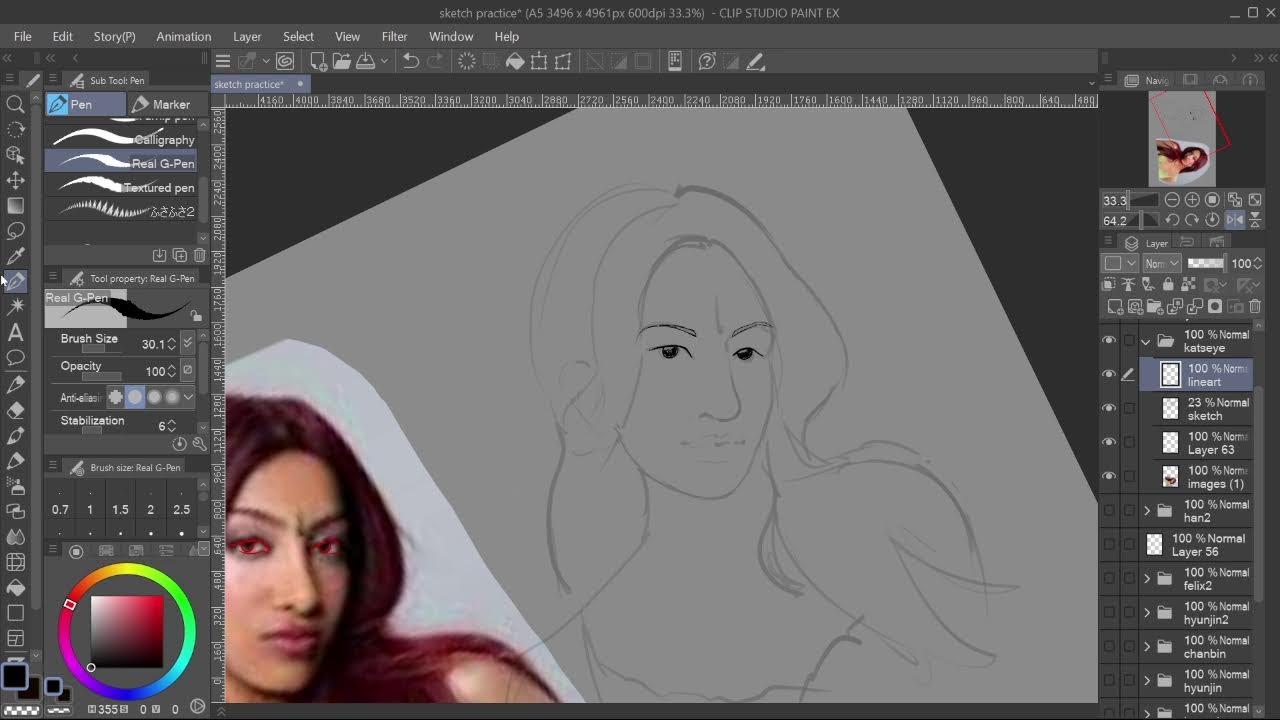Flip canvas horizontally in Navigator
This screenshot has width=1280, height=720.
[x=1234, y=220]
